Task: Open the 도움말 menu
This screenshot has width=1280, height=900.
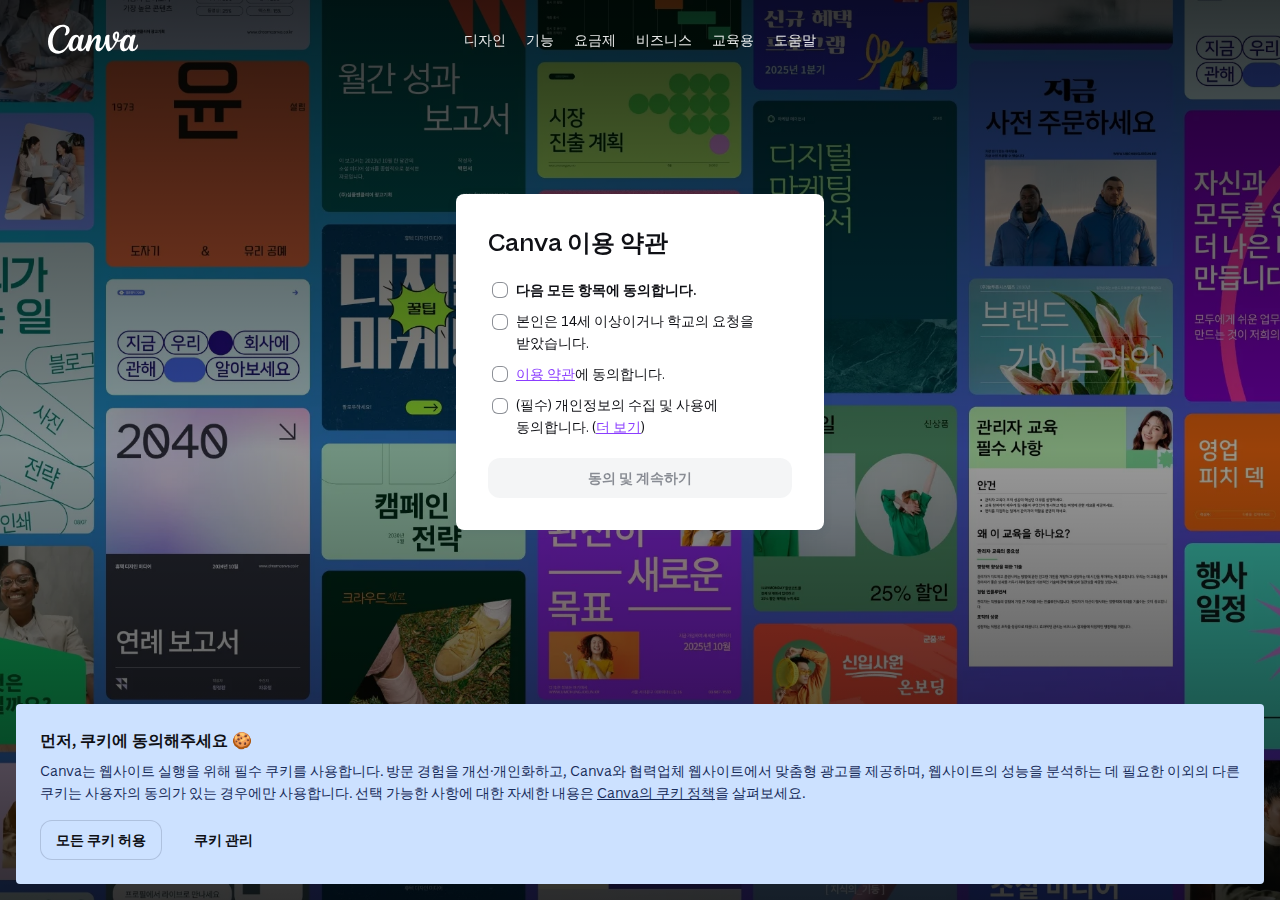Action: coord(795,40)
